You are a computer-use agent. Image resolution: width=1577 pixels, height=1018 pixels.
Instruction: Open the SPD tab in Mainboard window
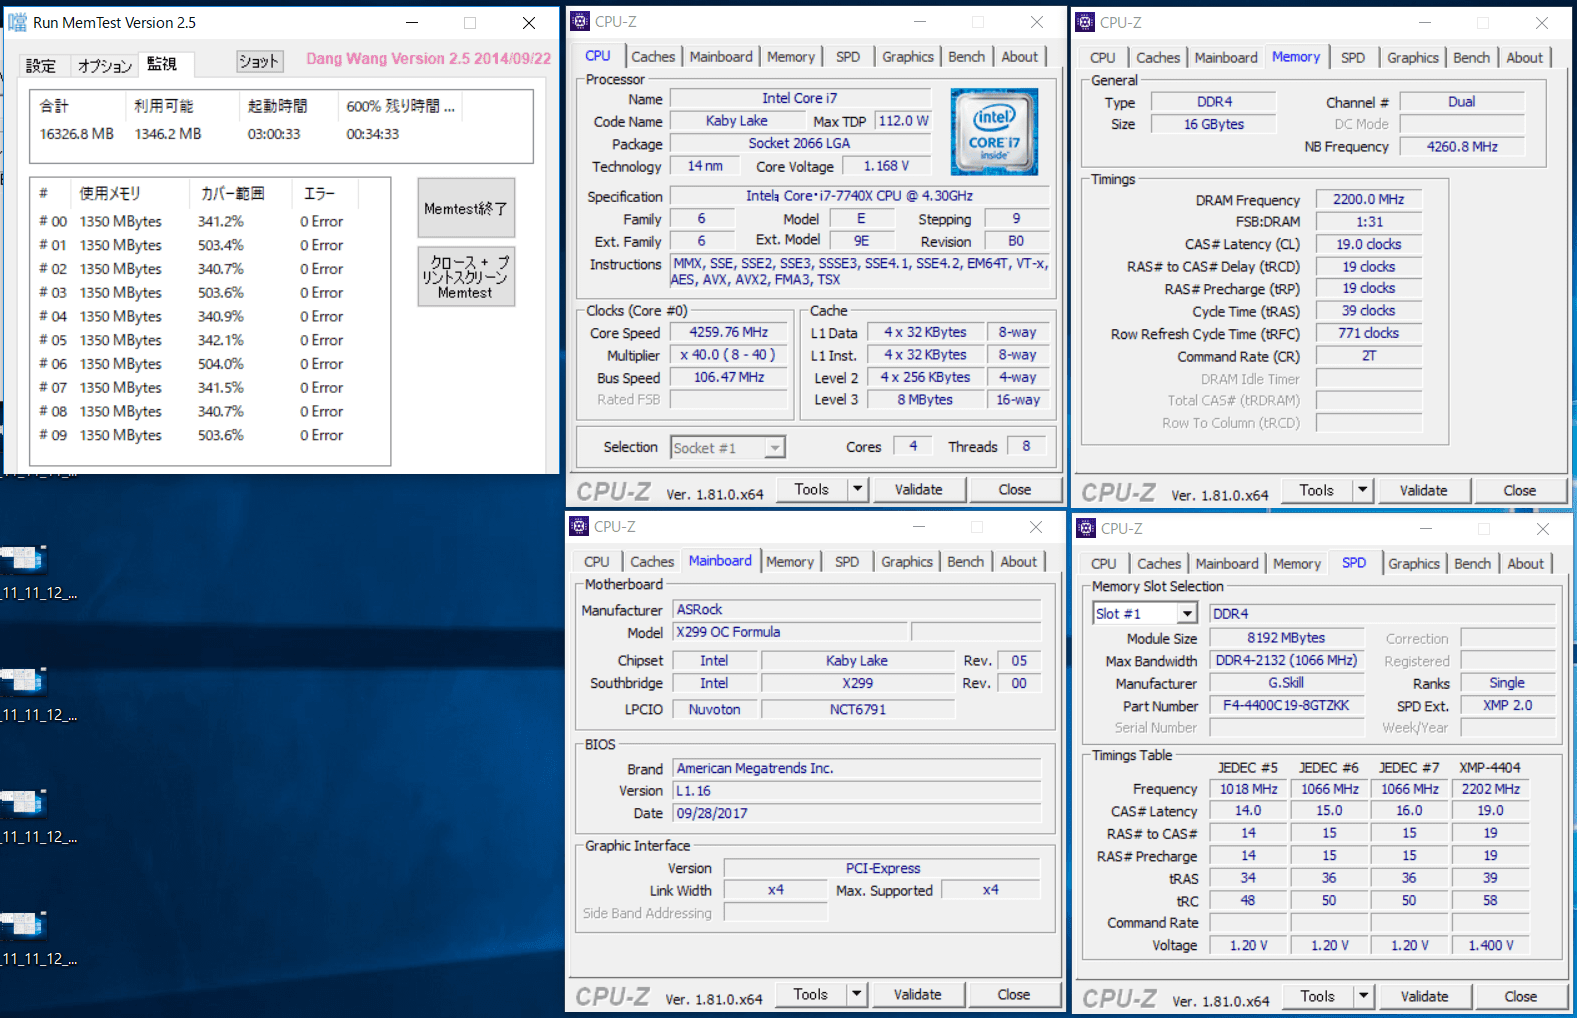[847, 562]
